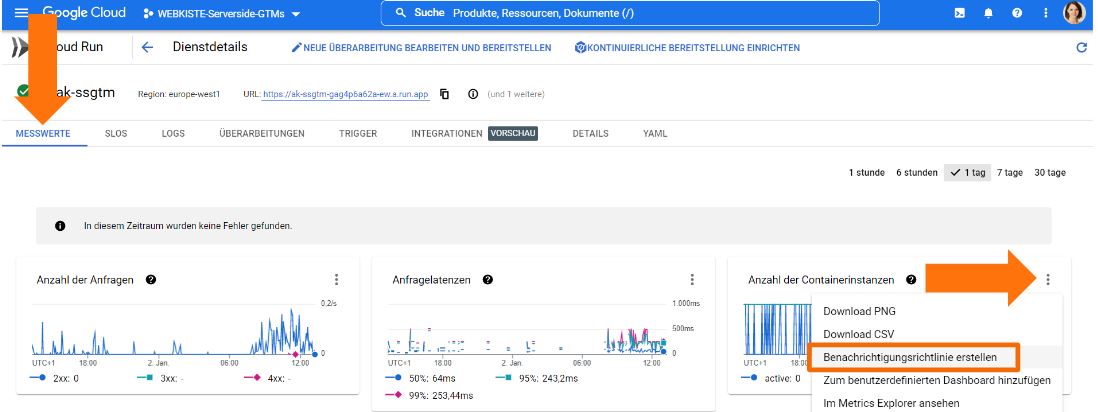Toggle the 3xx legend series

click(162, 378)
